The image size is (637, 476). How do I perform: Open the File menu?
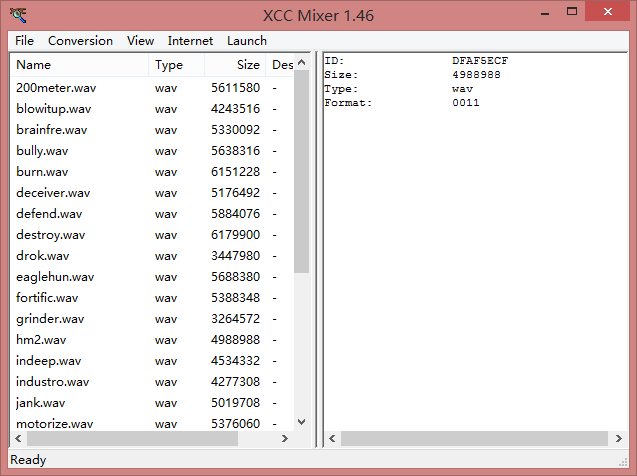(x=24, y=41)
